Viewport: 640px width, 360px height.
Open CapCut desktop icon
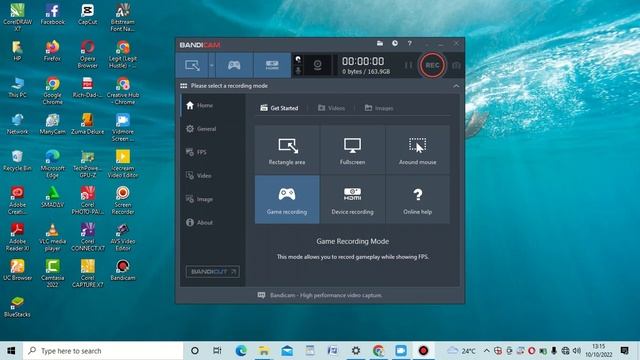click(87, 14)
